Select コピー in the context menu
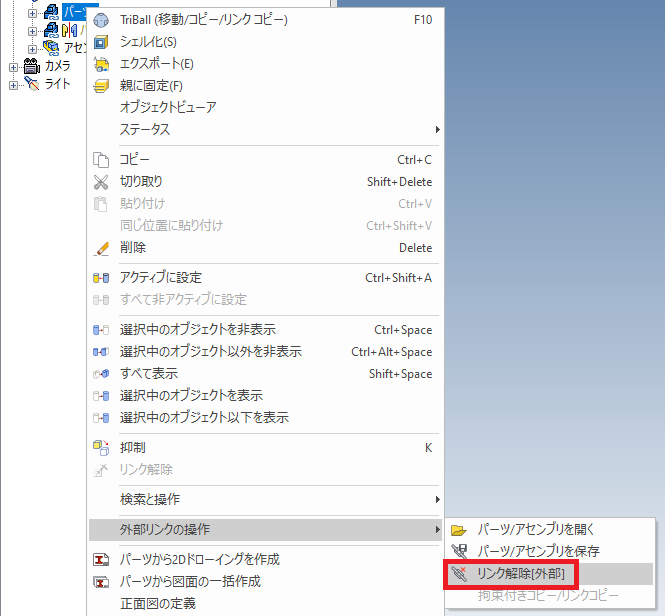 click(265, 160)
